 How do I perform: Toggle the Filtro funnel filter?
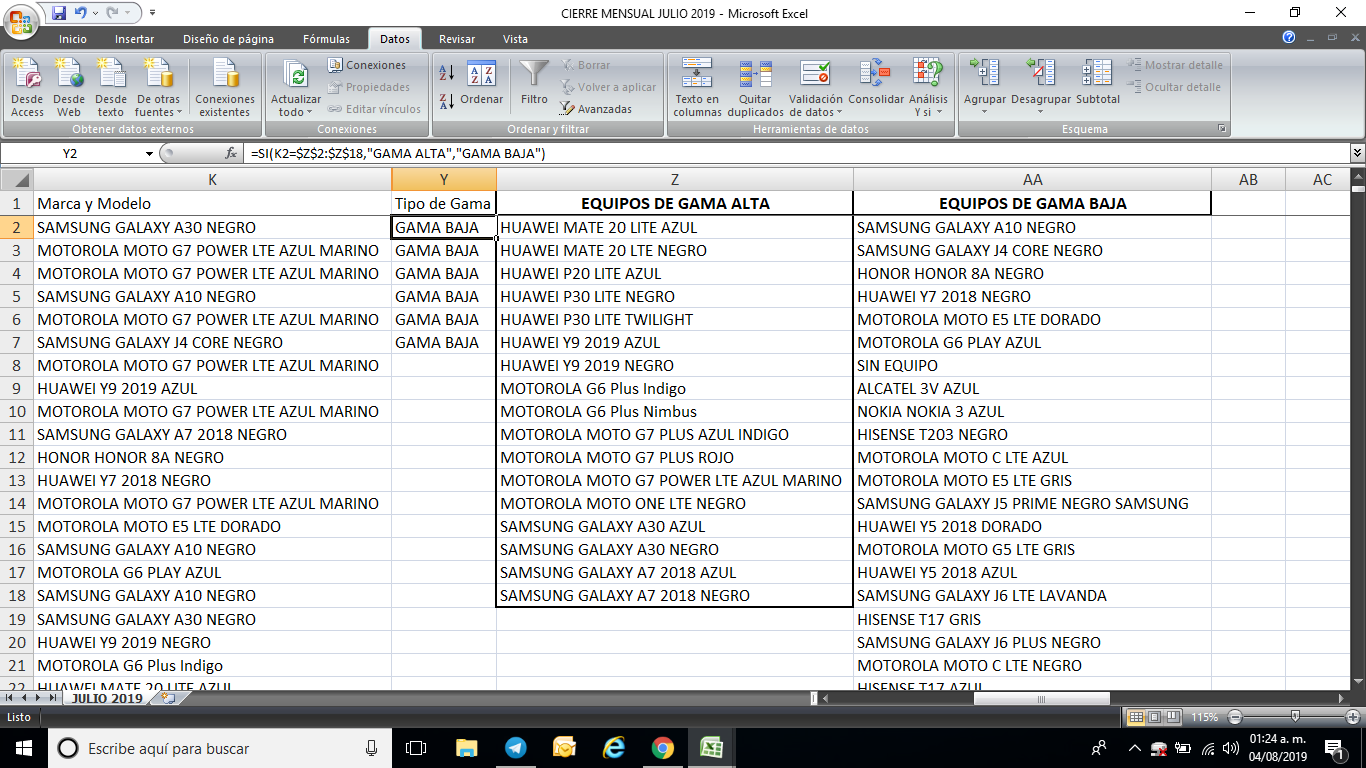[x=534, y=82]
